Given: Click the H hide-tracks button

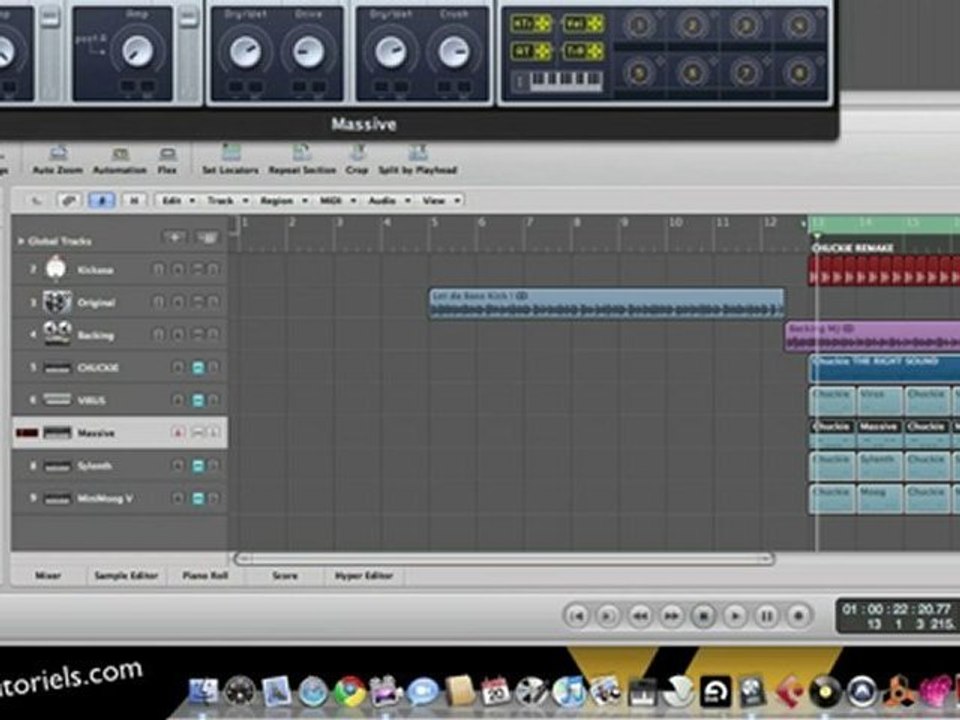Looking at the screenshot, I should point(134,200).
